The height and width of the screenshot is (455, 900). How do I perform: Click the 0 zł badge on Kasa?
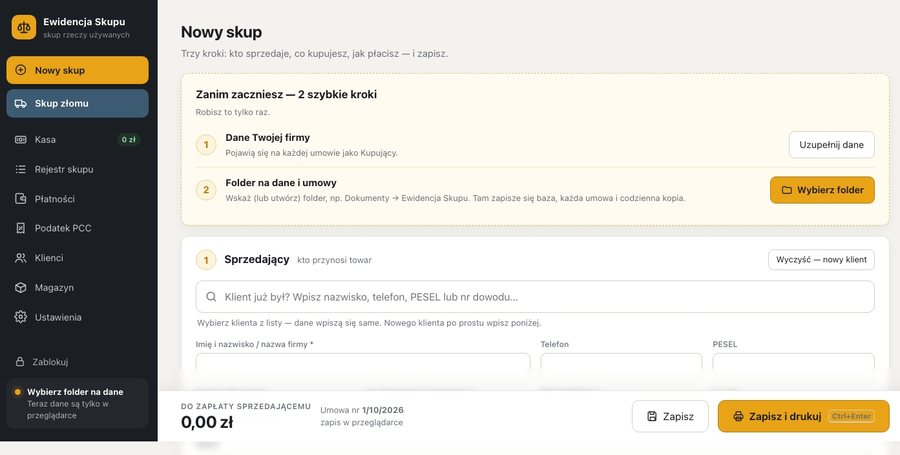pyautogui.click(x=129, y=139)
